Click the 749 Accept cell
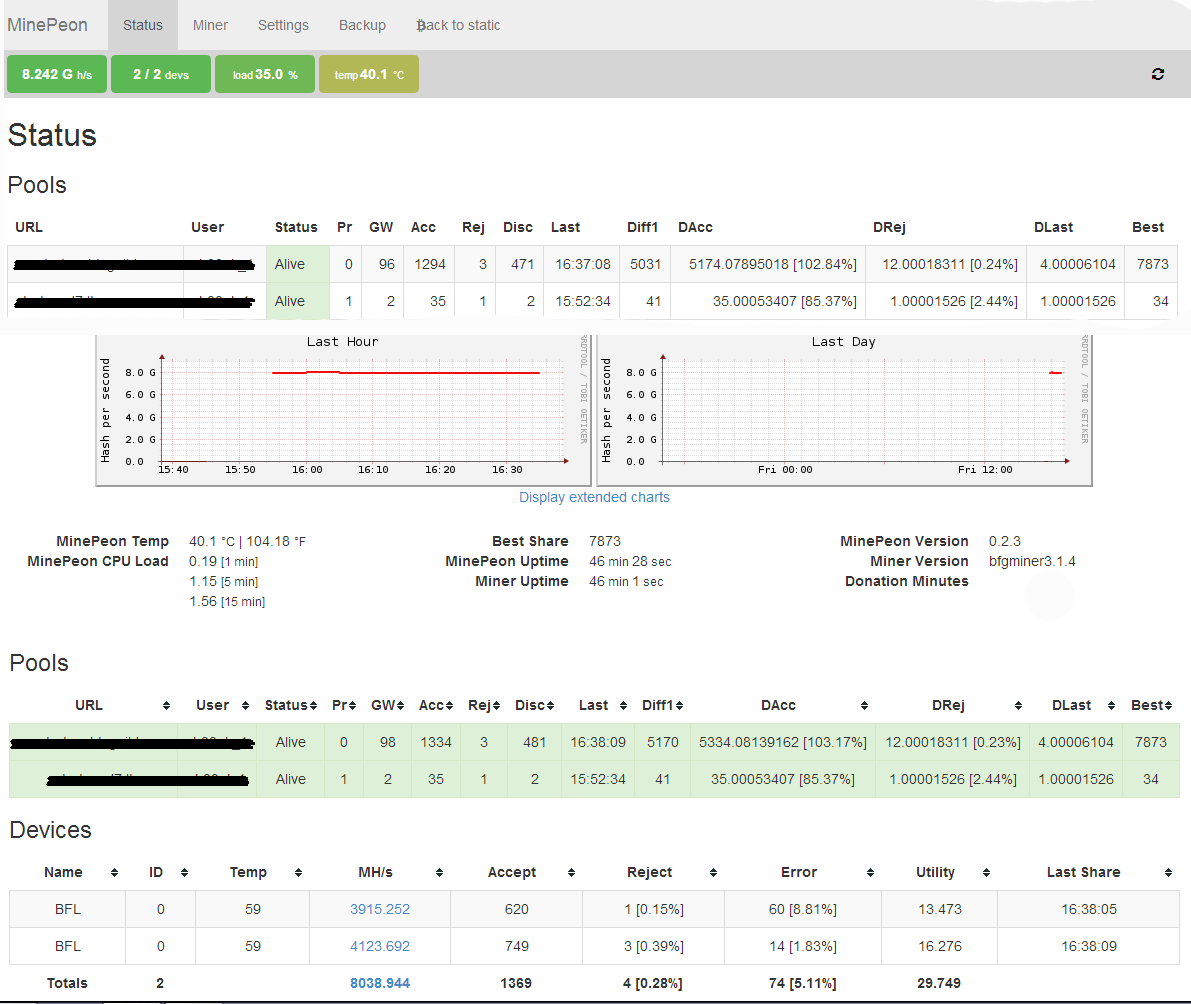 point(517,946)
